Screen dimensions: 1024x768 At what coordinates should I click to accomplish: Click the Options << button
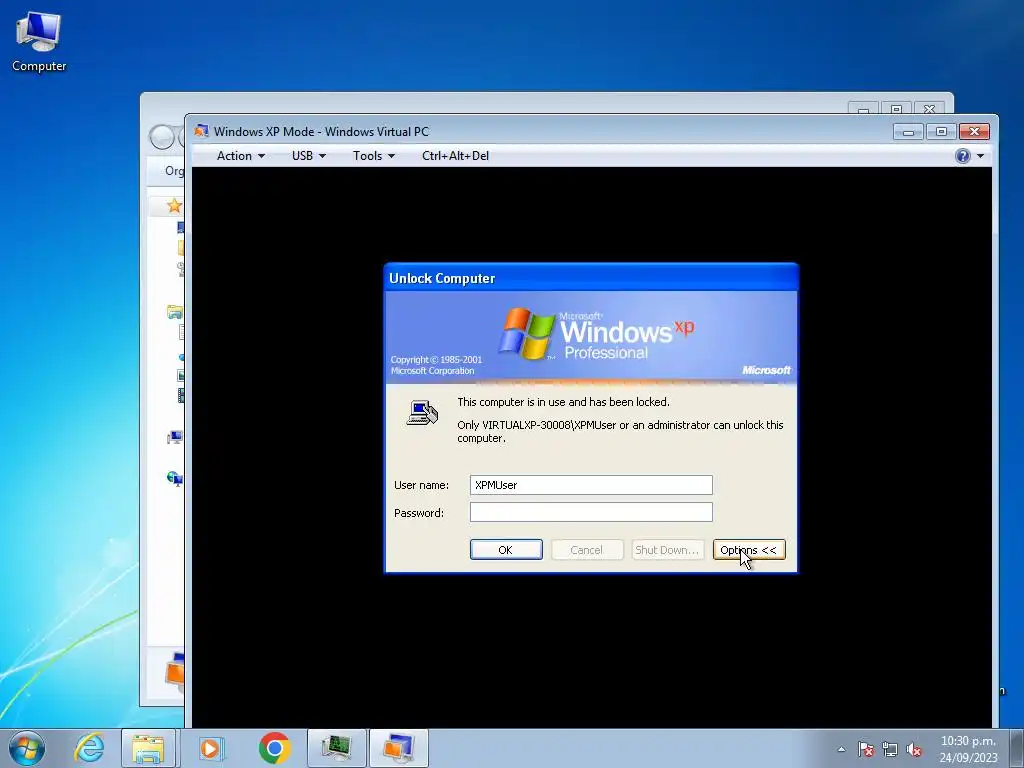pyautogui.click(x=748, y=550)
